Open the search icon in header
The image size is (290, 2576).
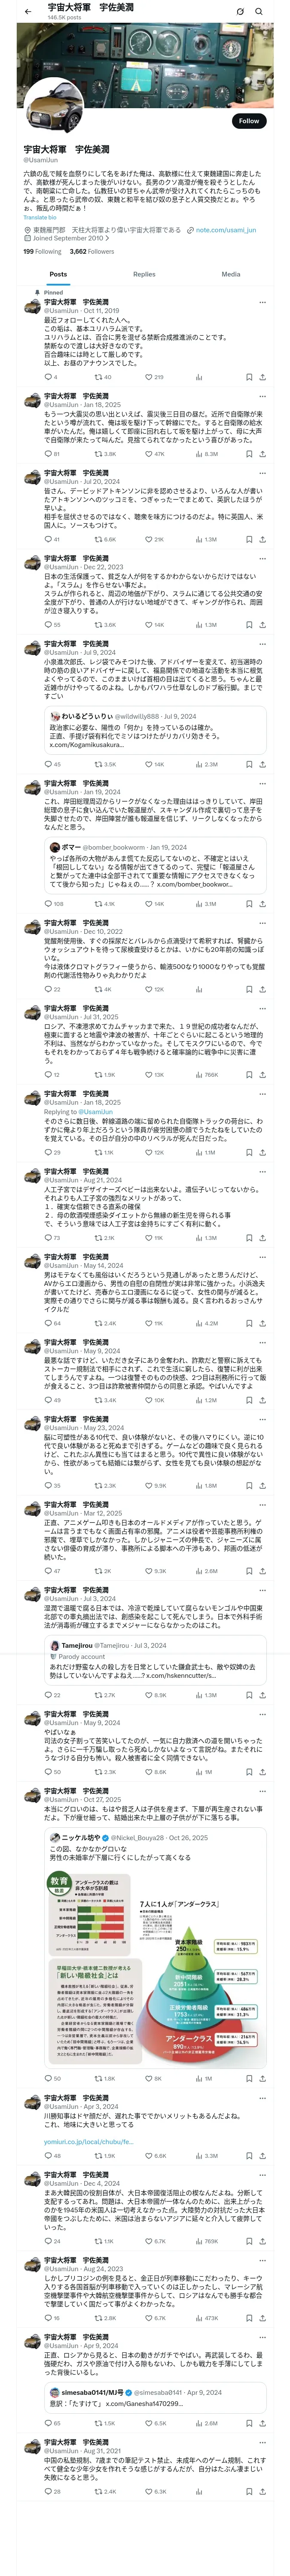click(x=259, y=11)
